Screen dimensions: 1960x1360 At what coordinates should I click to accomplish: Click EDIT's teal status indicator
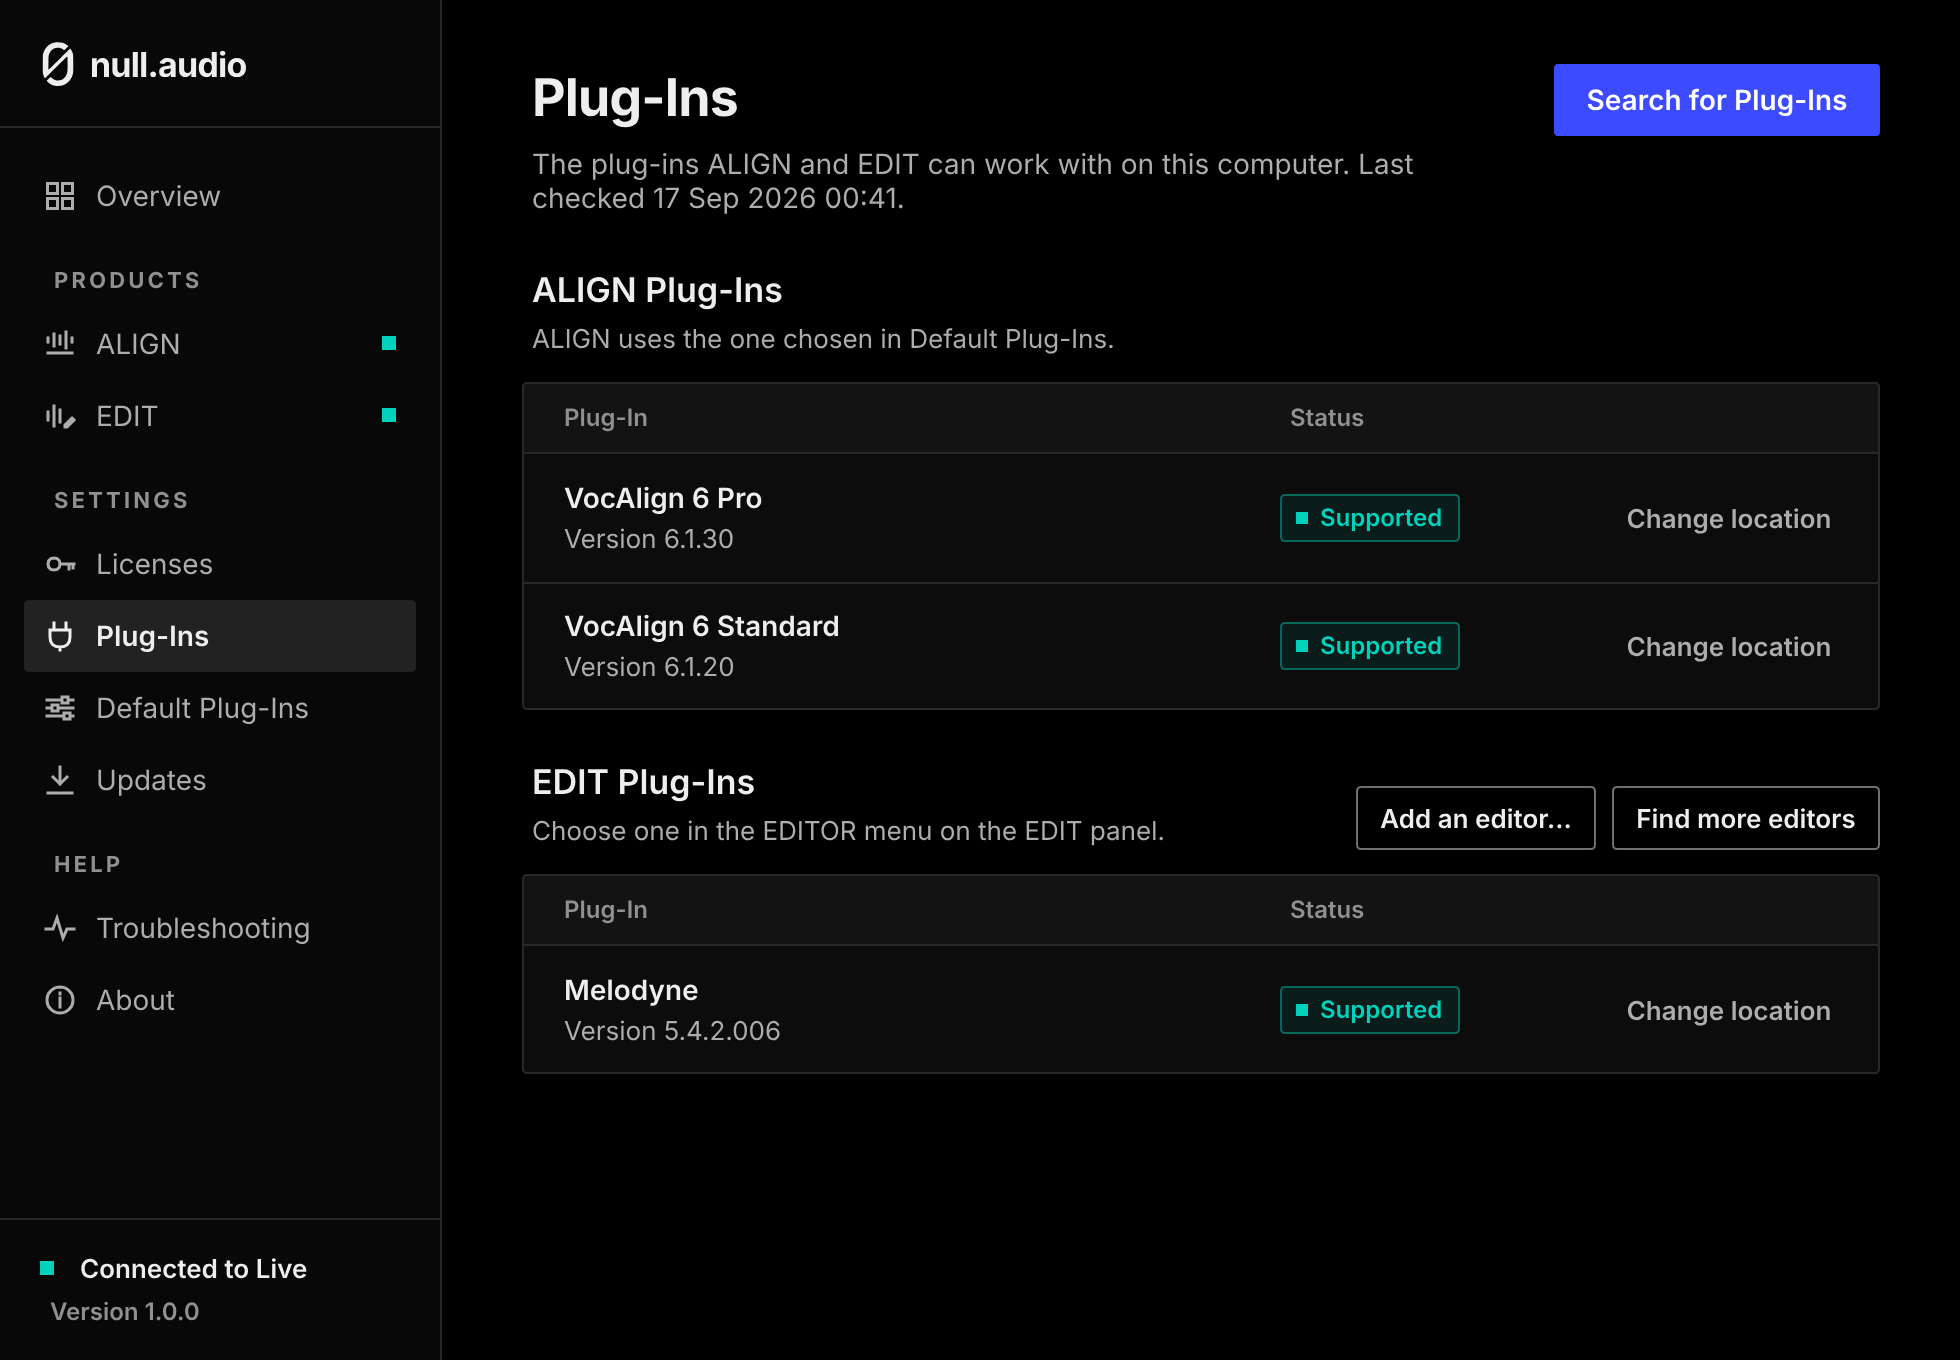pyautogui.click(x=389, y=415)
